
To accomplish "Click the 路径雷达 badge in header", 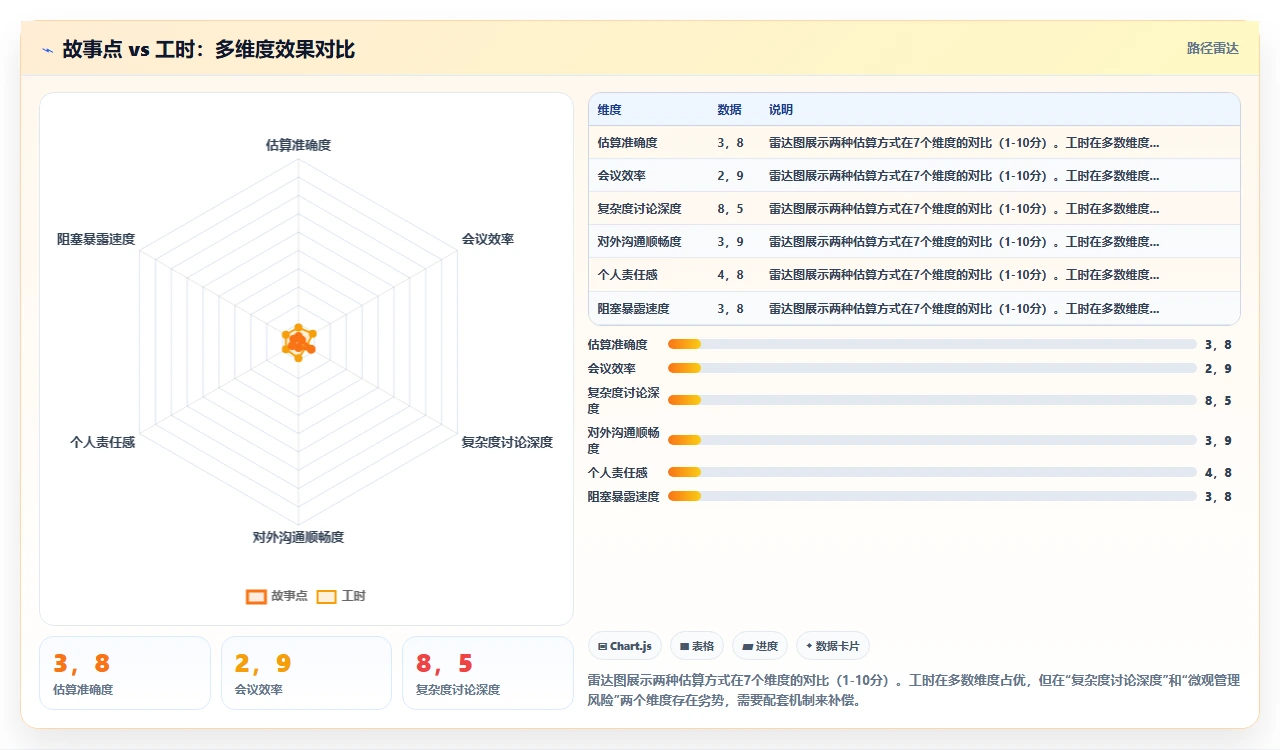I will 1212,48.
